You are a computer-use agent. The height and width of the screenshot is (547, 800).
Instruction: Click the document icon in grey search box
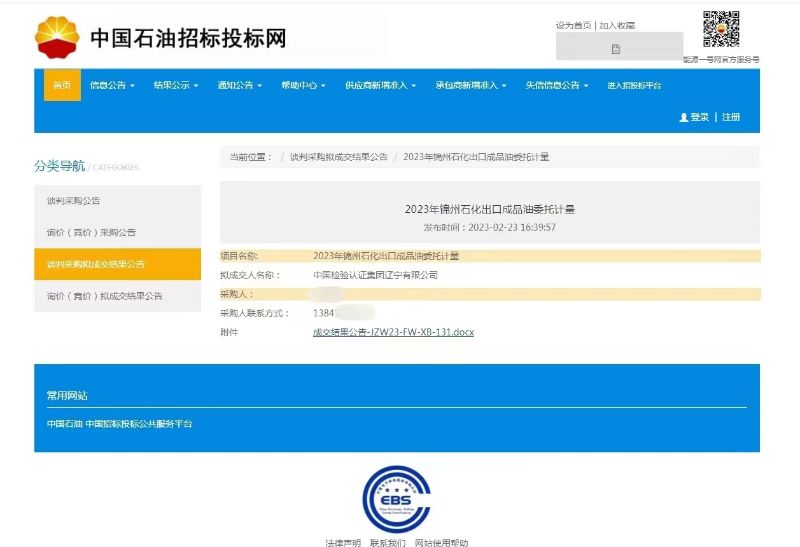(x=616, y=49)
